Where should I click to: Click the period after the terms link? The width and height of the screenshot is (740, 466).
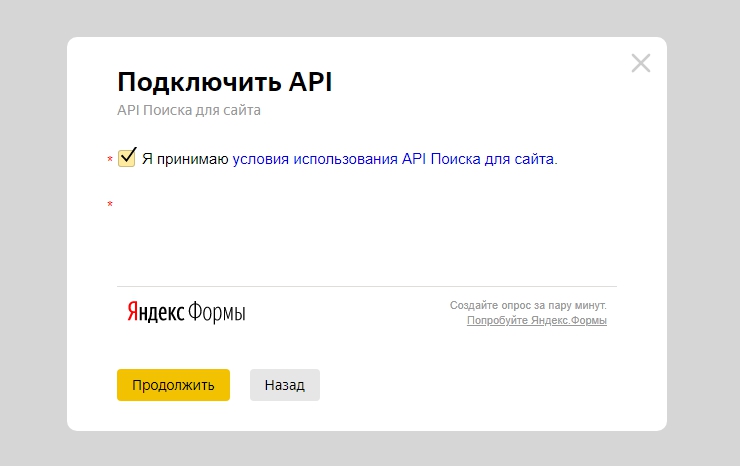pyautogui.click(x=555, y=160)
